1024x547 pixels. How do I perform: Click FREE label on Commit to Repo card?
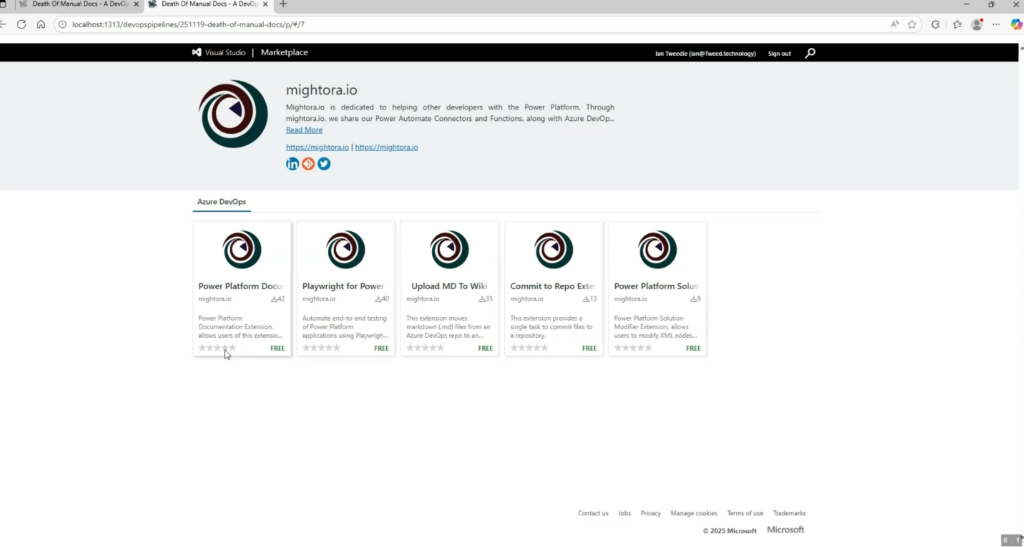pyautogui.click(x=589, y=349)
